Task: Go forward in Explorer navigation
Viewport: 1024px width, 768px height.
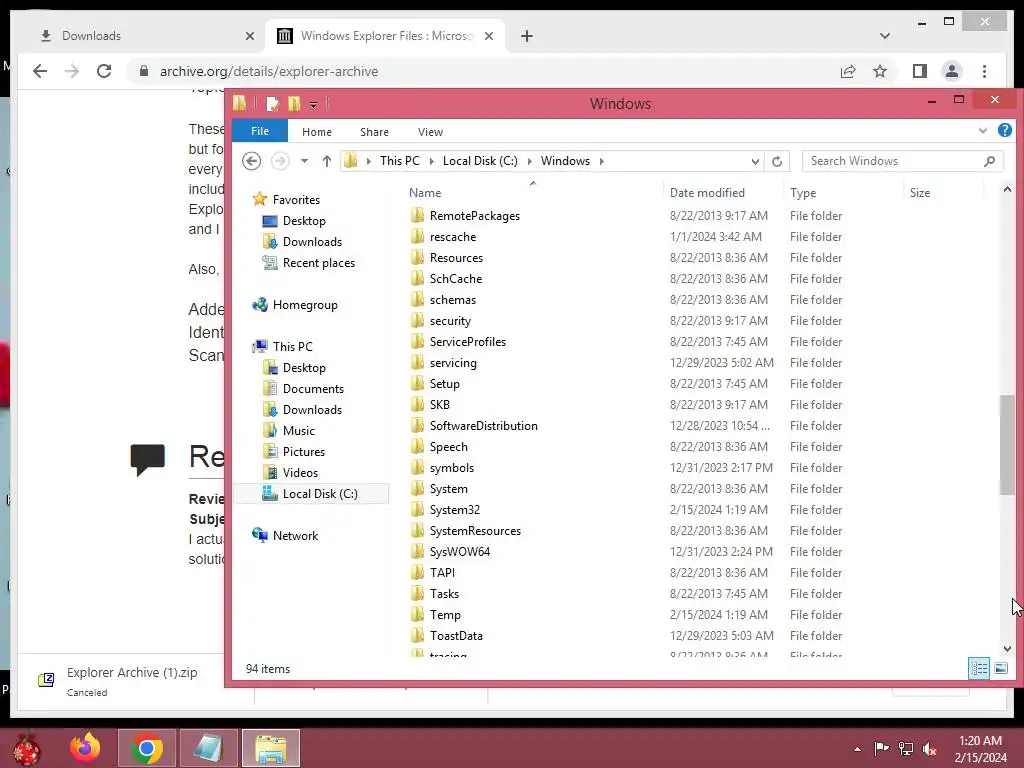Action: point(280,161)
